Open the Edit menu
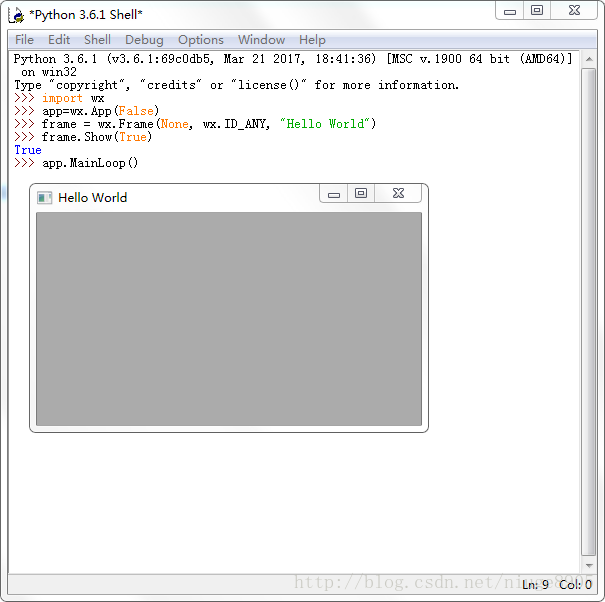 coord(59,40)
